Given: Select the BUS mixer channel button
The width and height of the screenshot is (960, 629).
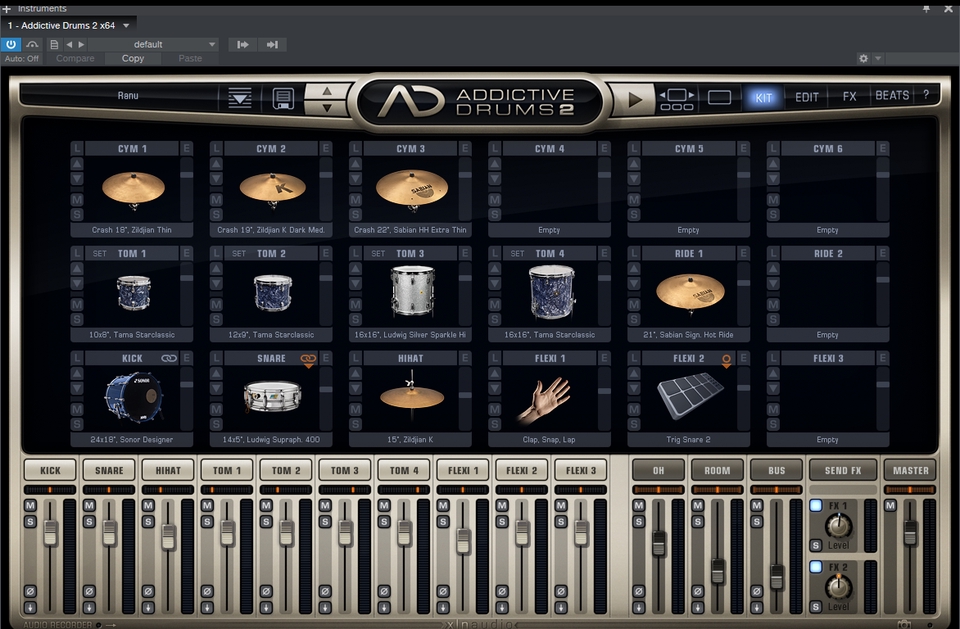Looking at the screenshot, I should point(776,470).
